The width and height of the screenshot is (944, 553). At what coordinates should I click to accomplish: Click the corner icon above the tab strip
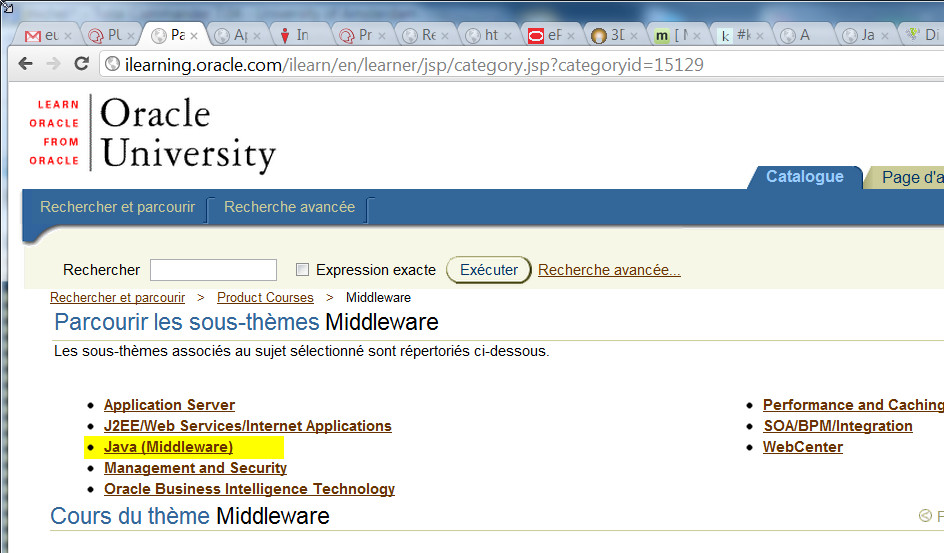point(7,7)
